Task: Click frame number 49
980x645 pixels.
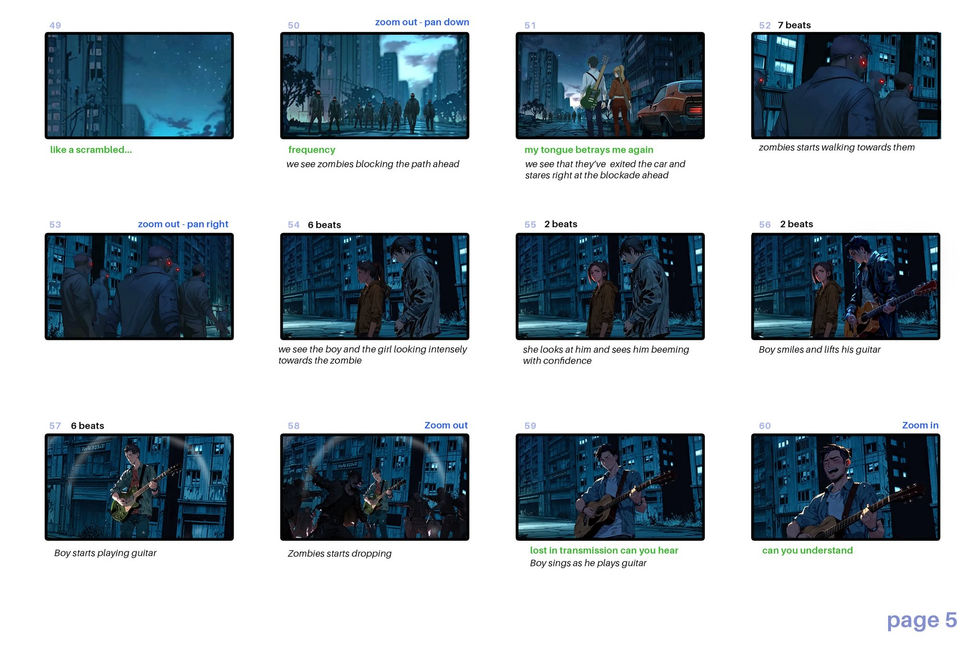Action: 55,26
